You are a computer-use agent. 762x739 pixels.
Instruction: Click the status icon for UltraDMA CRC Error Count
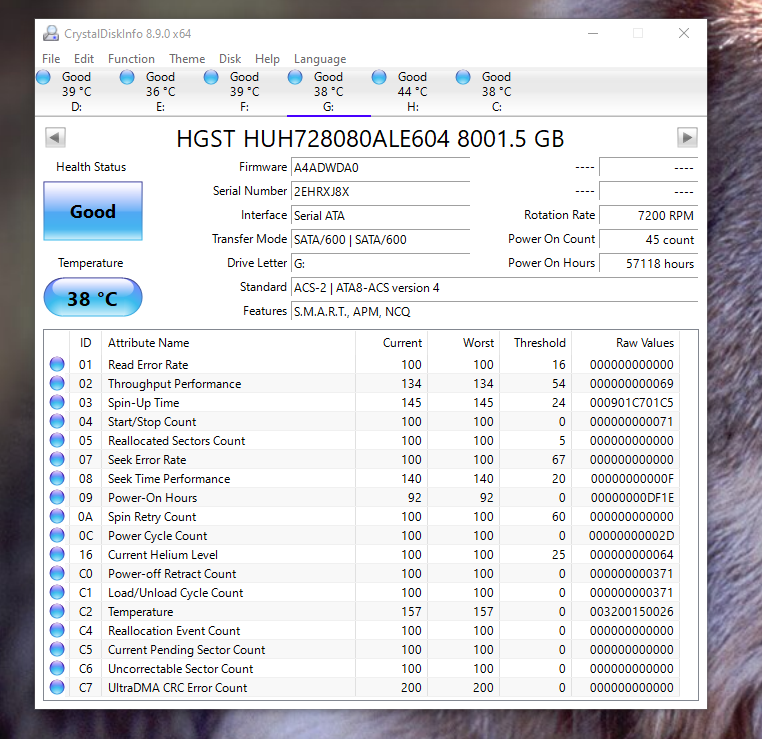tap(57, 687)
